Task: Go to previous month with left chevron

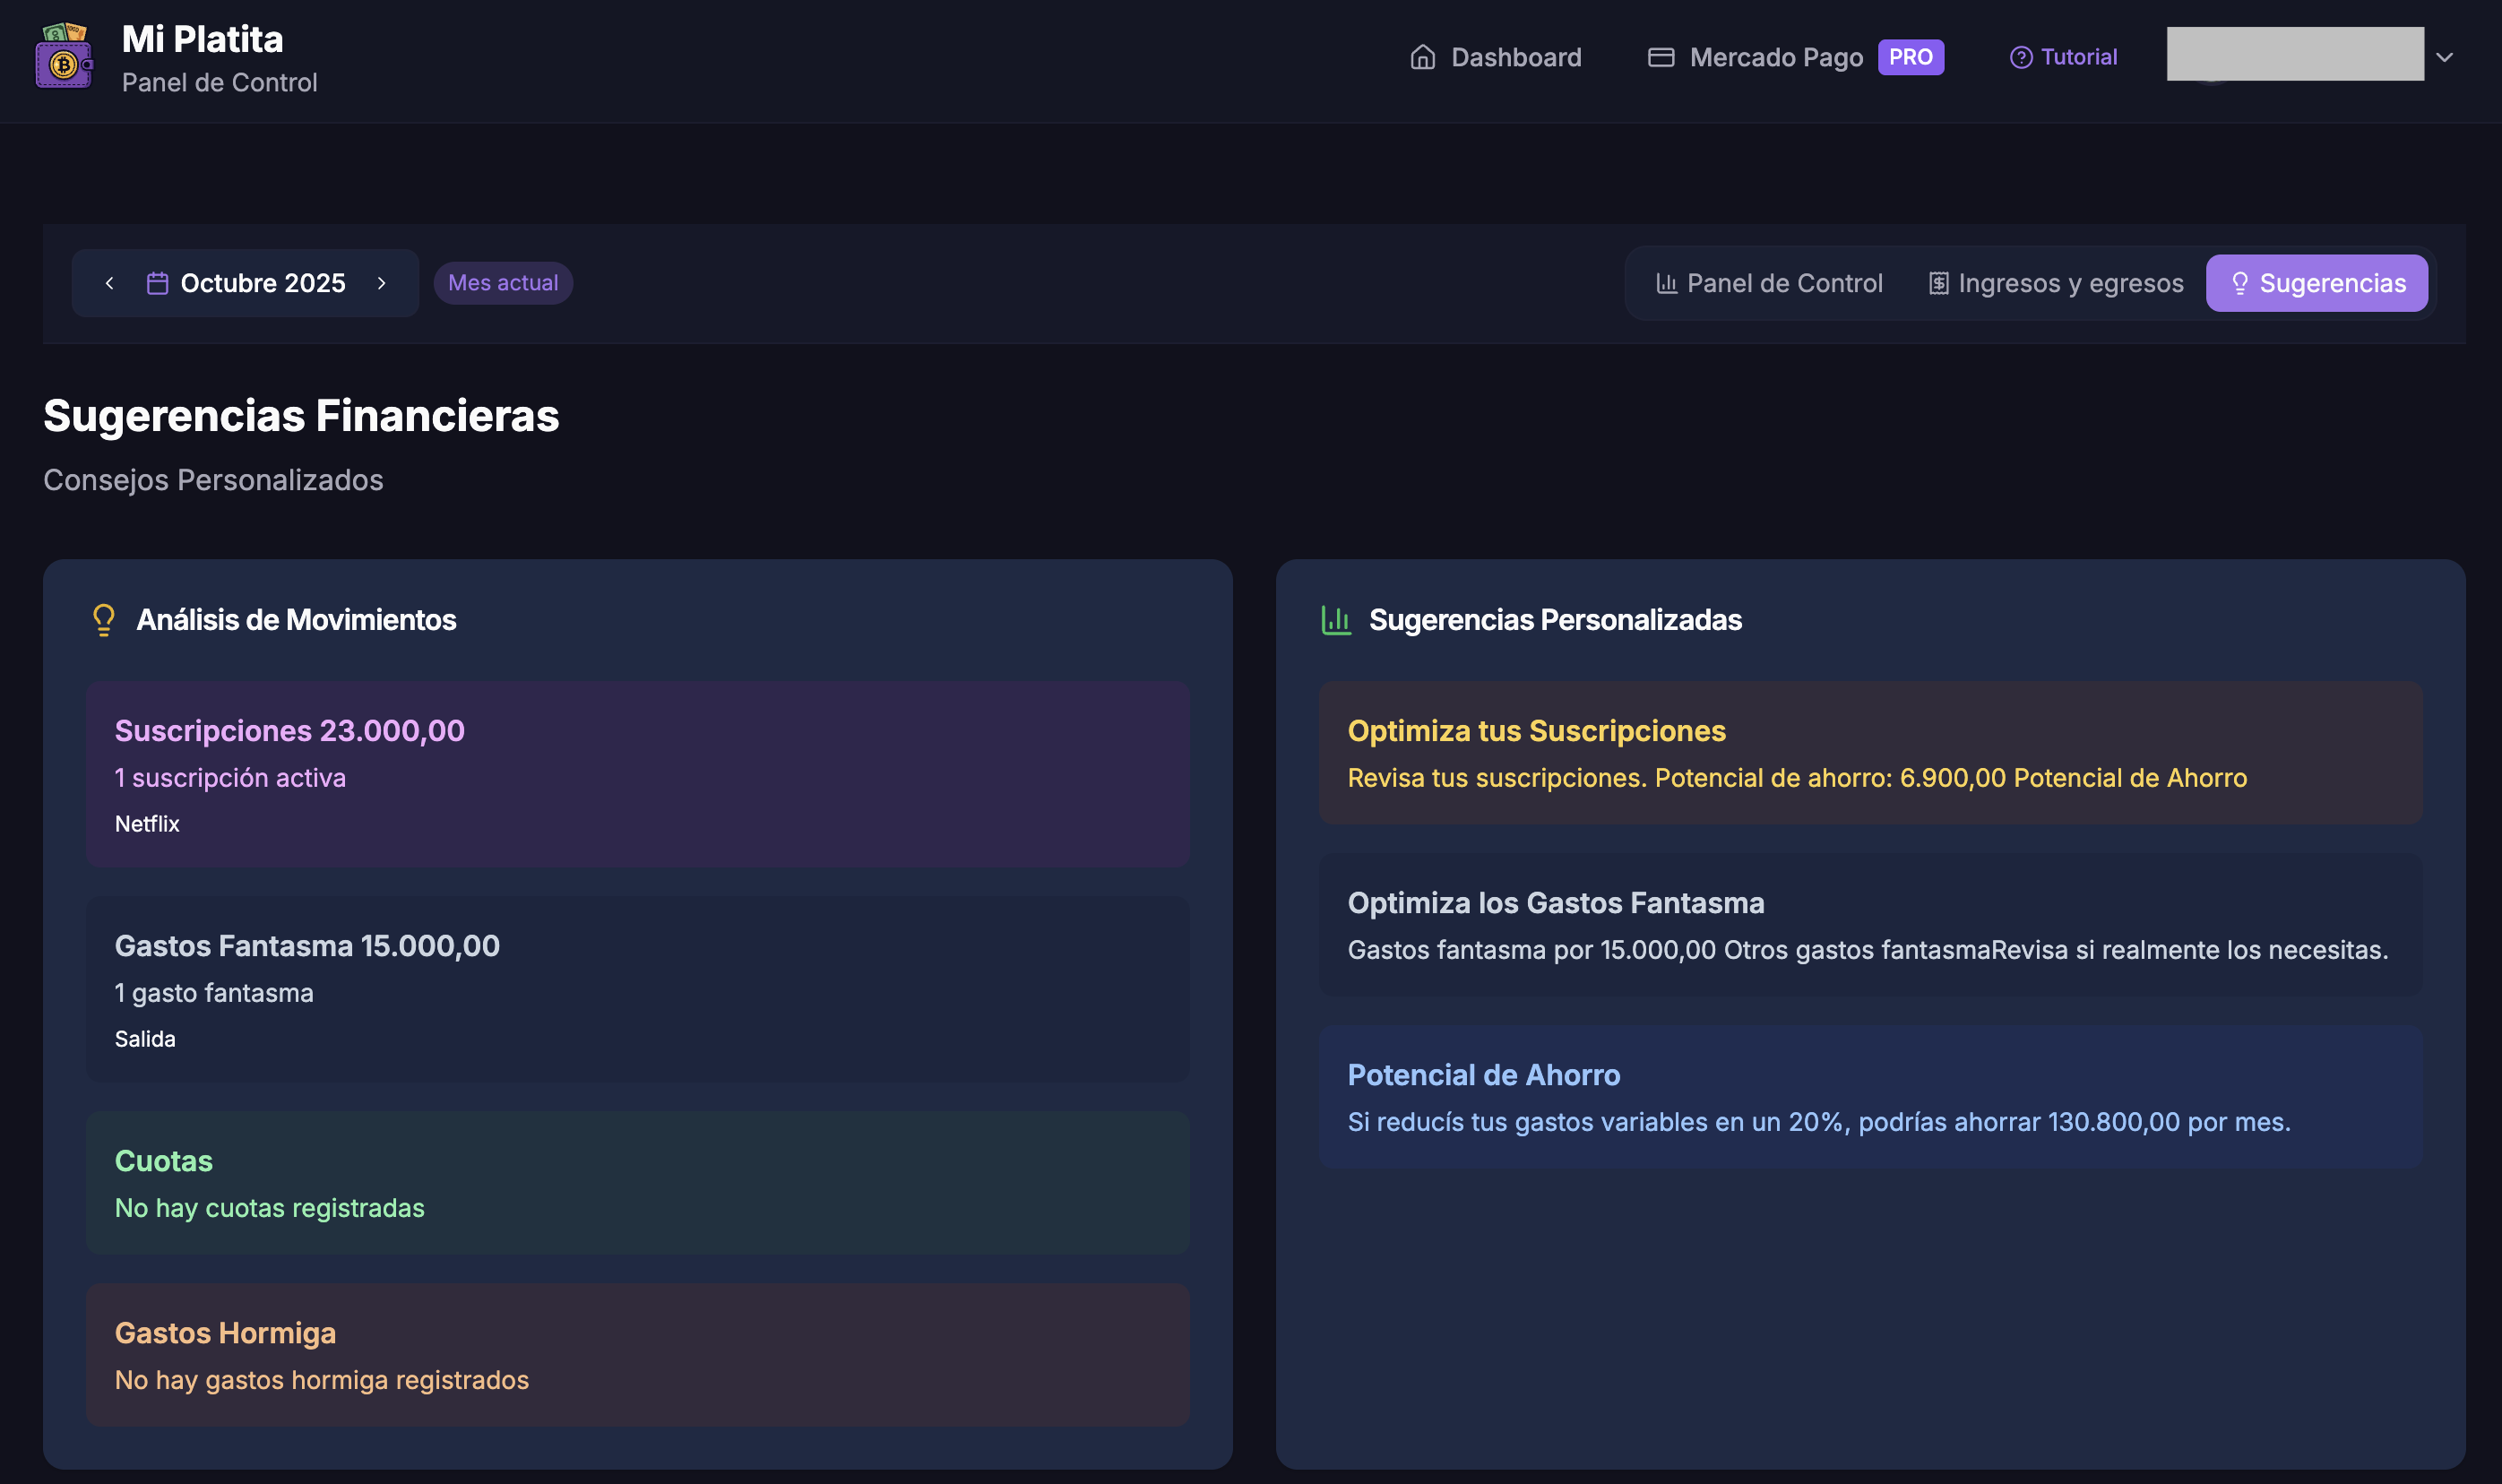Action: pos(109,283)
